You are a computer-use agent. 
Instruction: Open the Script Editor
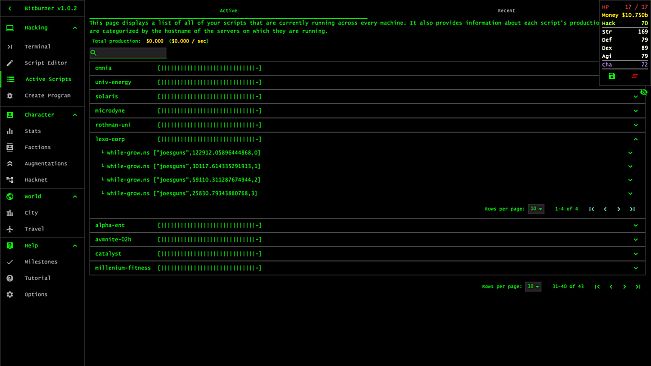[x=42, y=63]
